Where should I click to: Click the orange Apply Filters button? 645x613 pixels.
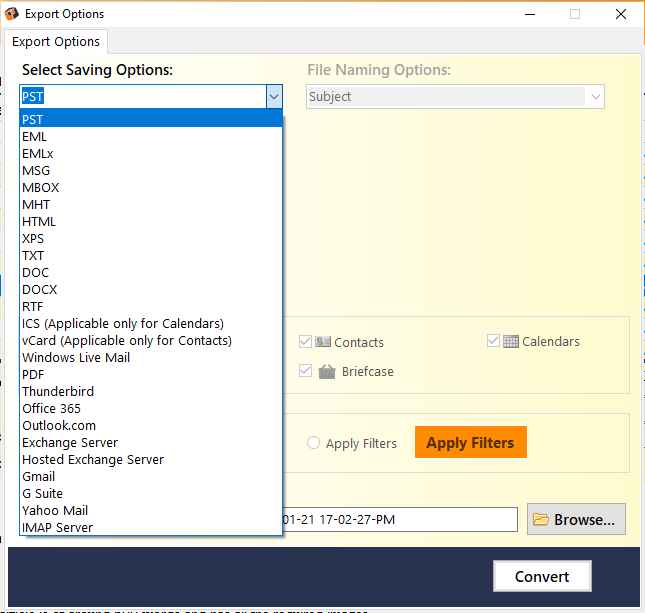pos(471,442)
